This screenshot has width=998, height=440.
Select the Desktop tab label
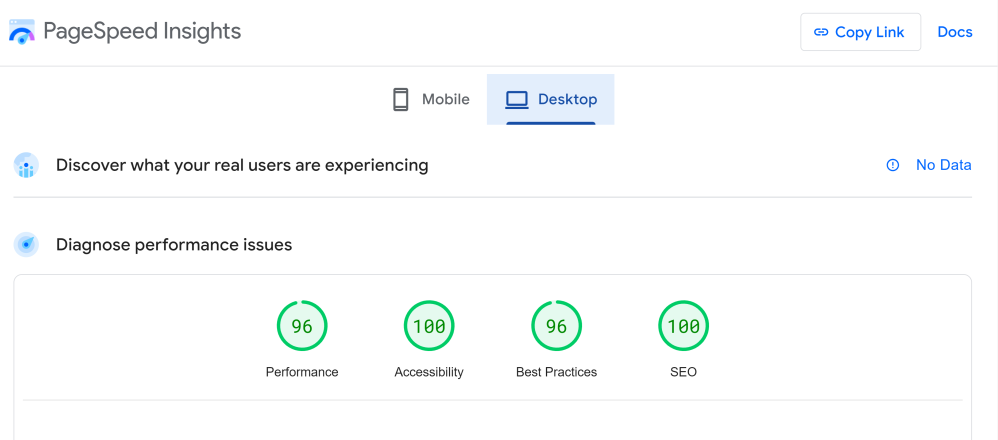(567, 100)
